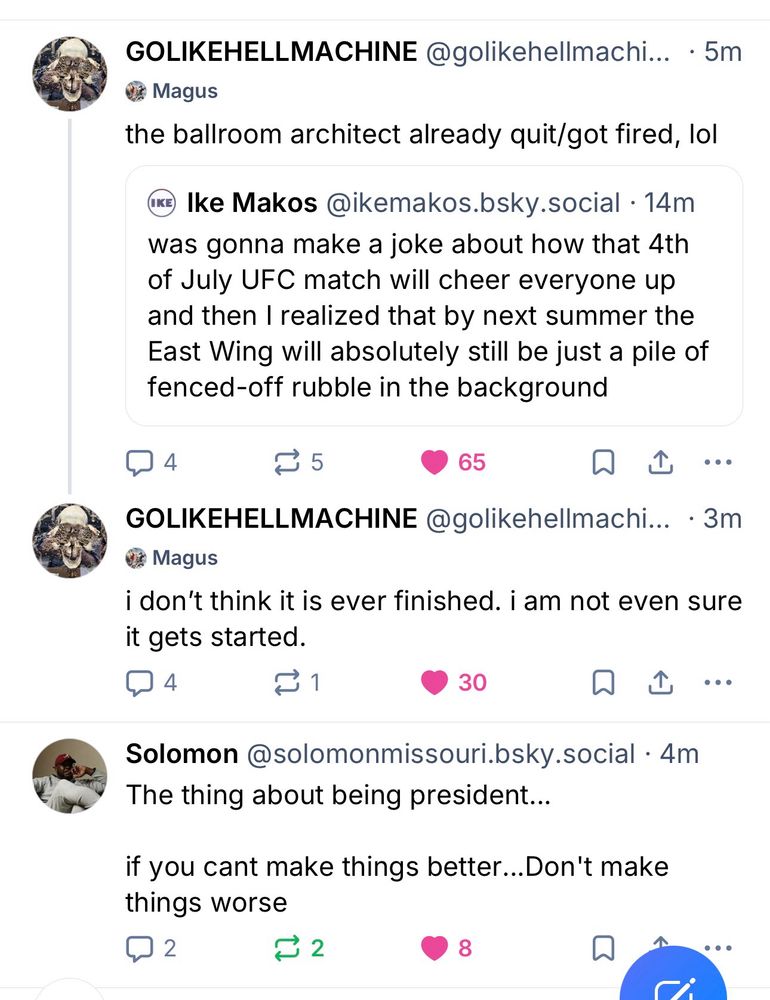This screenshot has height=1000, width=770.
Task: Open the more options menu on the second GOLIKEHELLMACHINE post
Action: [x=718, y=683]
